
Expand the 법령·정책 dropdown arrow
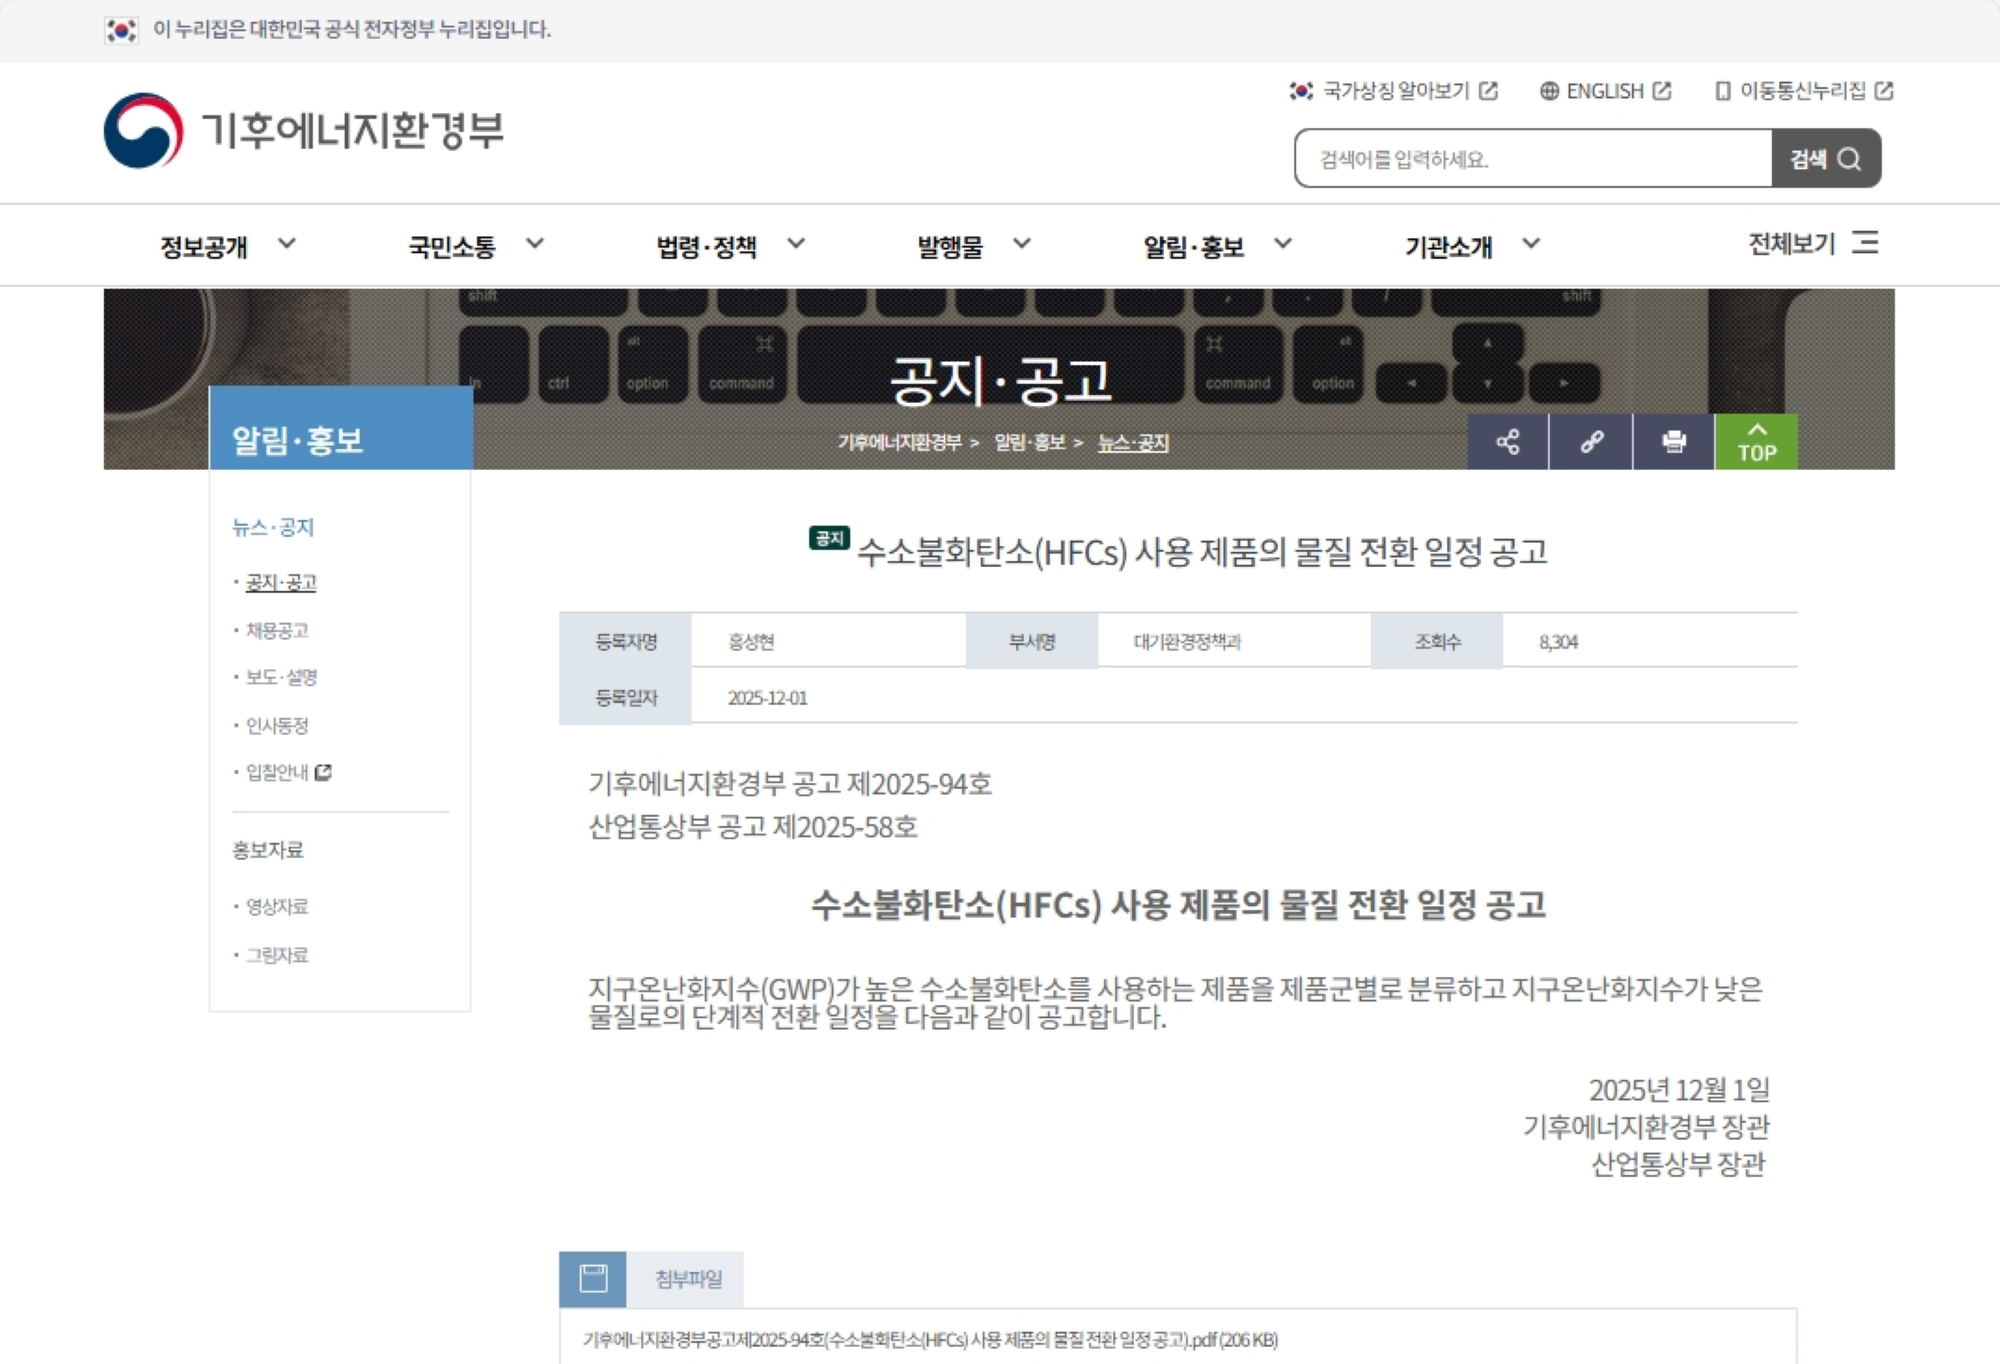pyautogui.click(x=796, y=244)
